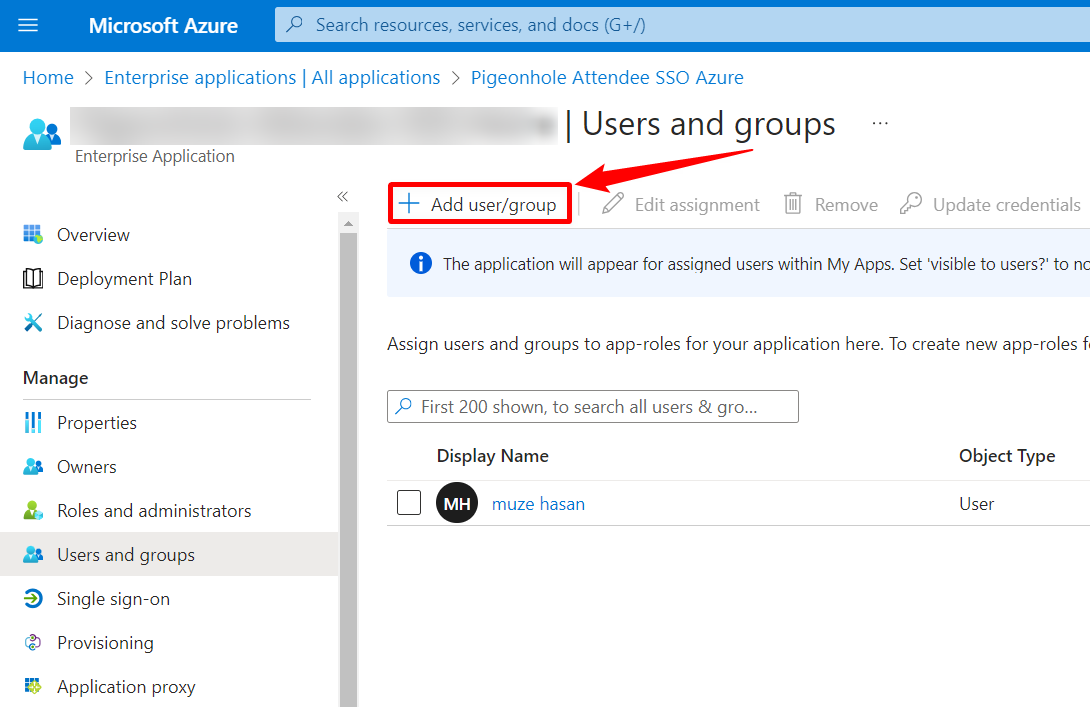The height and width of the screenshot is (707, 1090).
Task: Go to Home breadcrumb link
Action: tap(48, 77)
